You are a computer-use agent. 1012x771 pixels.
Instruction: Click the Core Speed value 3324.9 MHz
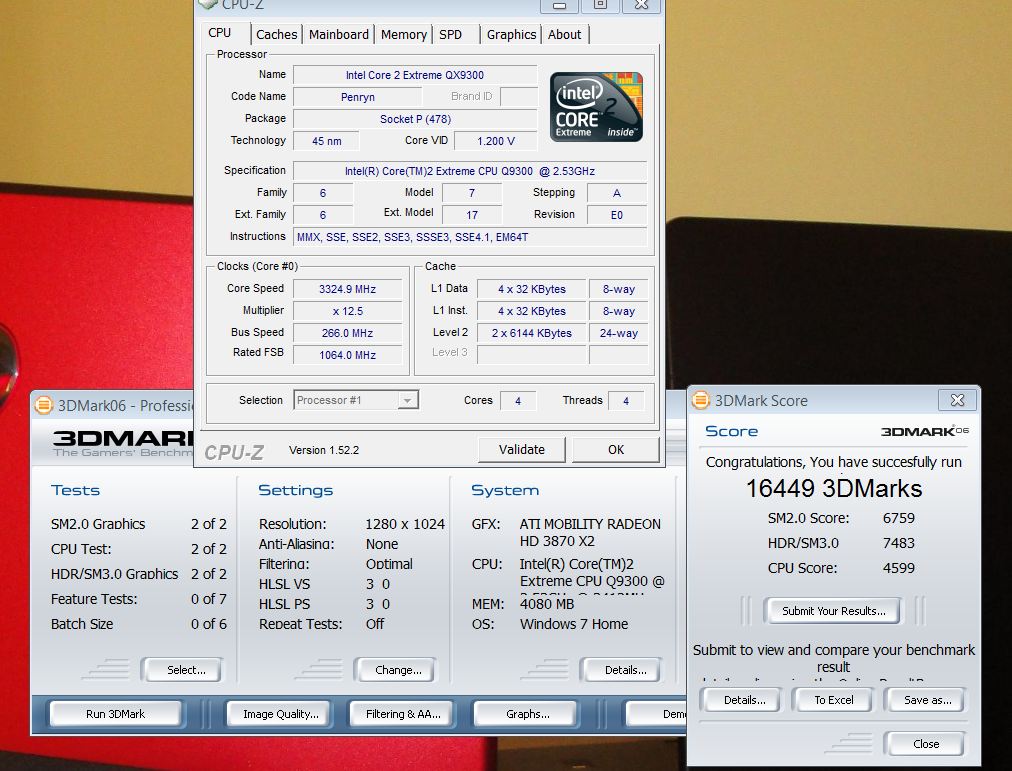(x=347, y=289)
